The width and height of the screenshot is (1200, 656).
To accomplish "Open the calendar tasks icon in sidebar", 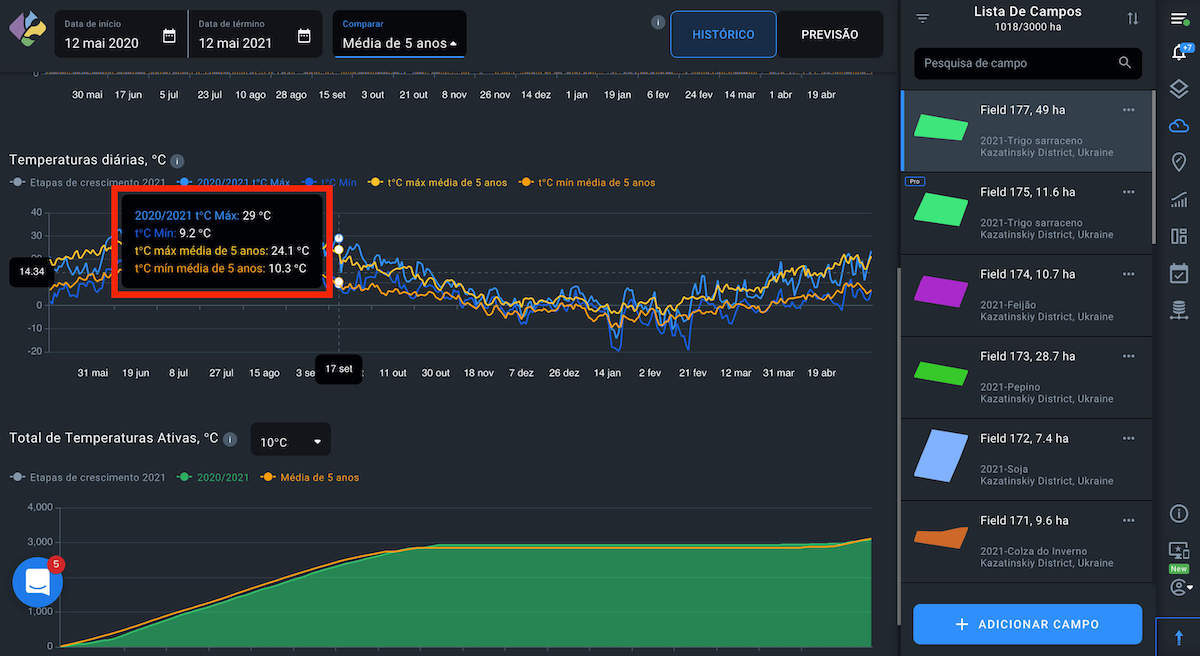I will [1178, 272].
